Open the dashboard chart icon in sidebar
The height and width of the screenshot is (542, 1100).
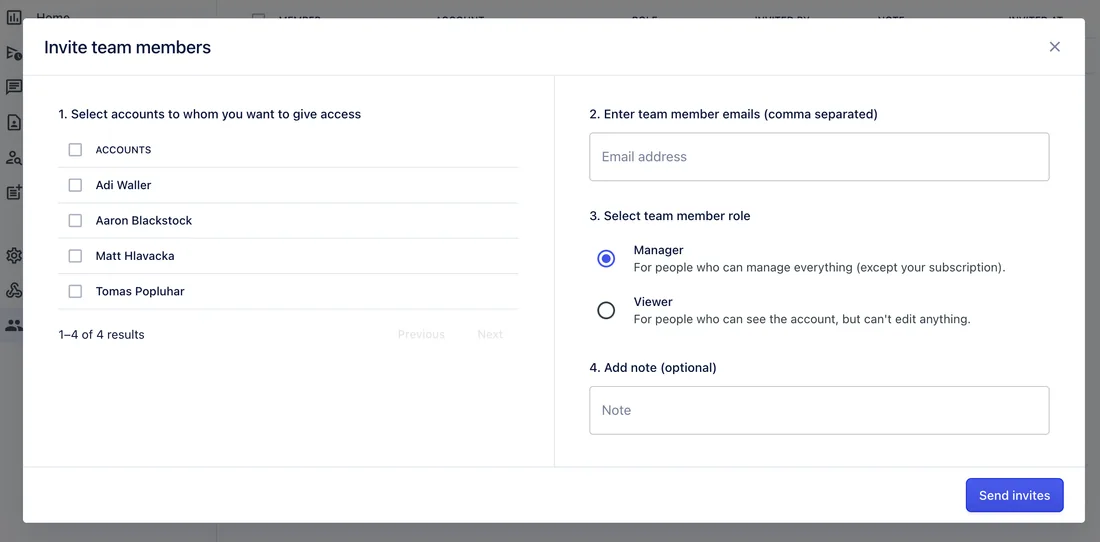pos(13,18)
